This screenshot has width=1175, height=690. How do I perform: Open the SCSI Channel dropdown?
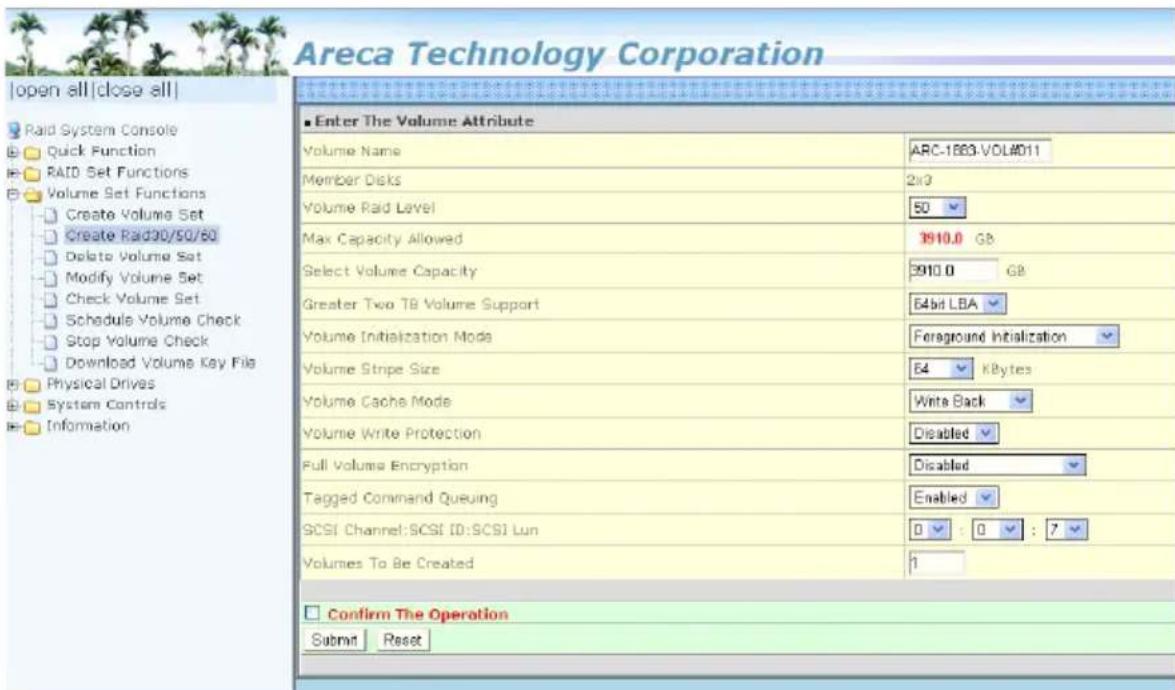(x=929, y=530)
